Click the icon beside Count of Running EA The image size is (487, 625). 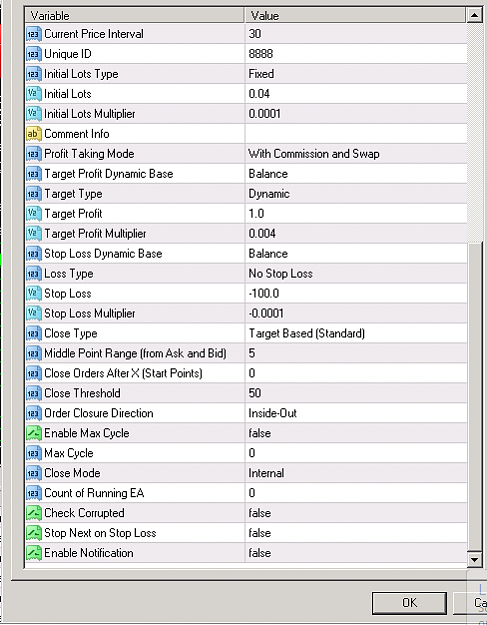(x=34, y=493)
